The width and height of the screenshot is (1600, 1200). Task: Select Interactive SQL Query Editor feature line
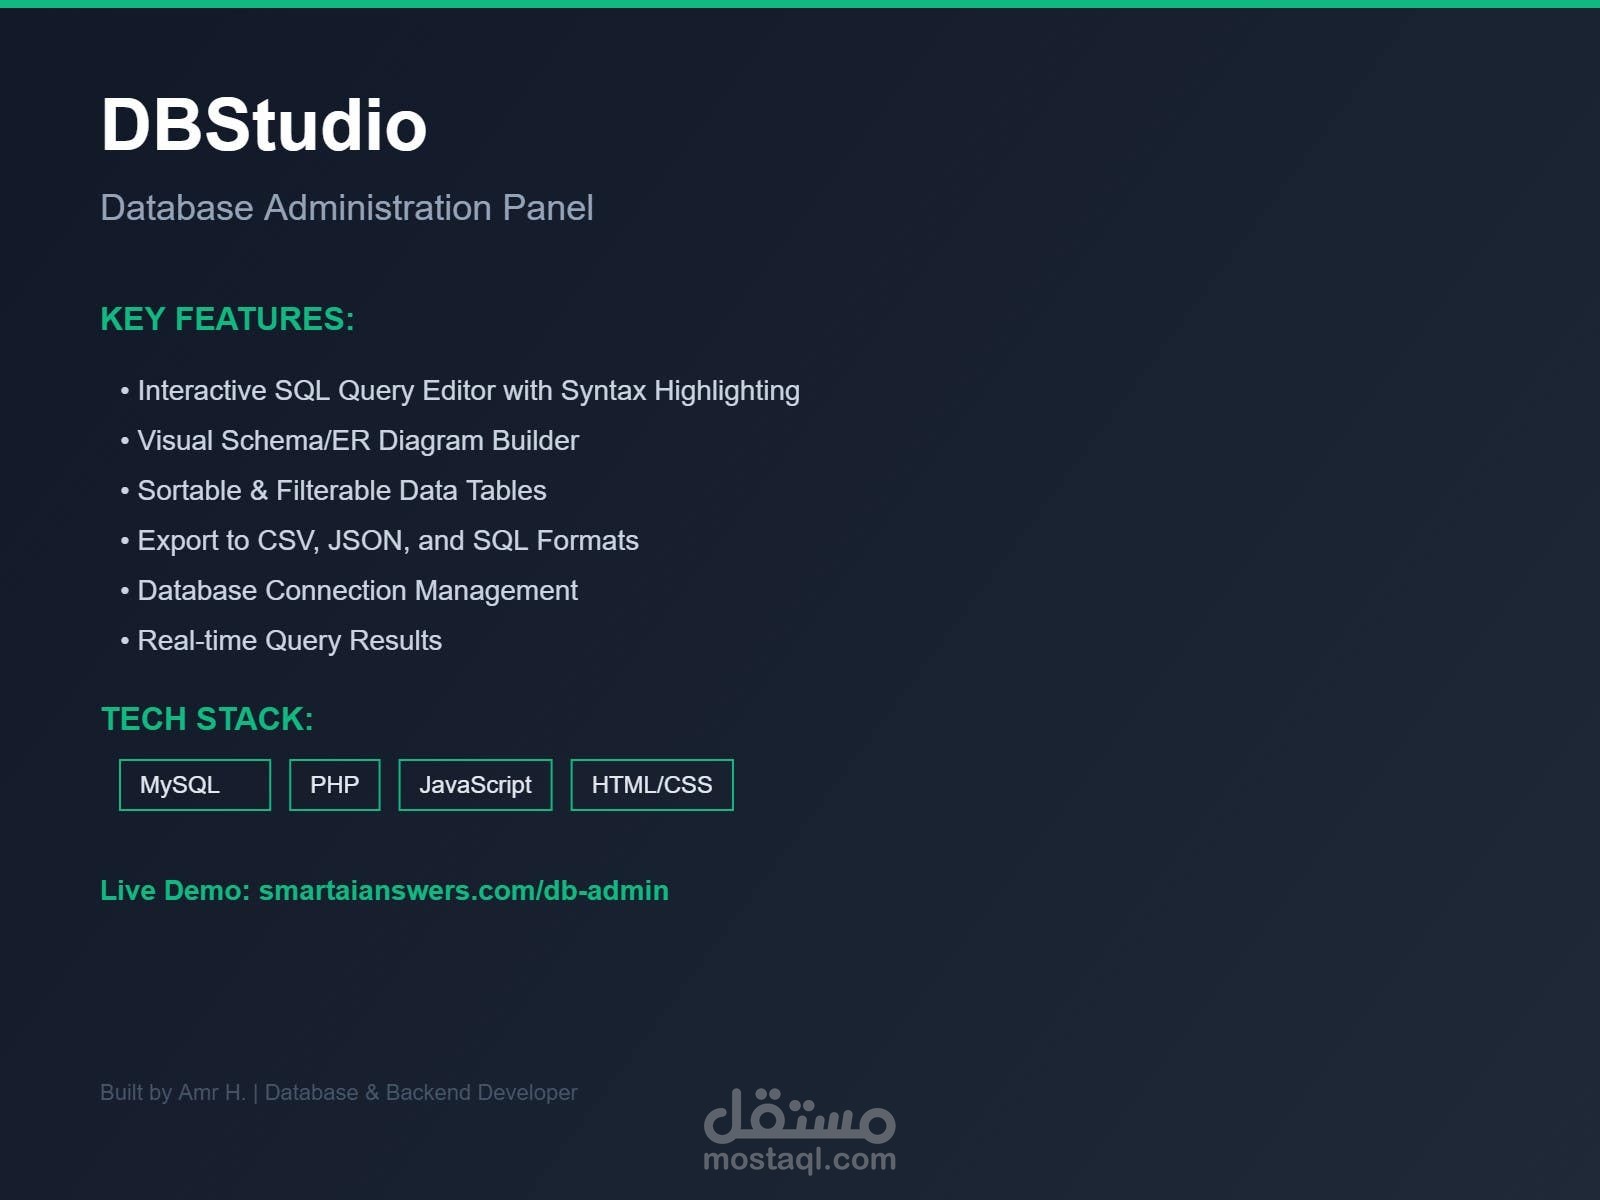tap(460, 391)
